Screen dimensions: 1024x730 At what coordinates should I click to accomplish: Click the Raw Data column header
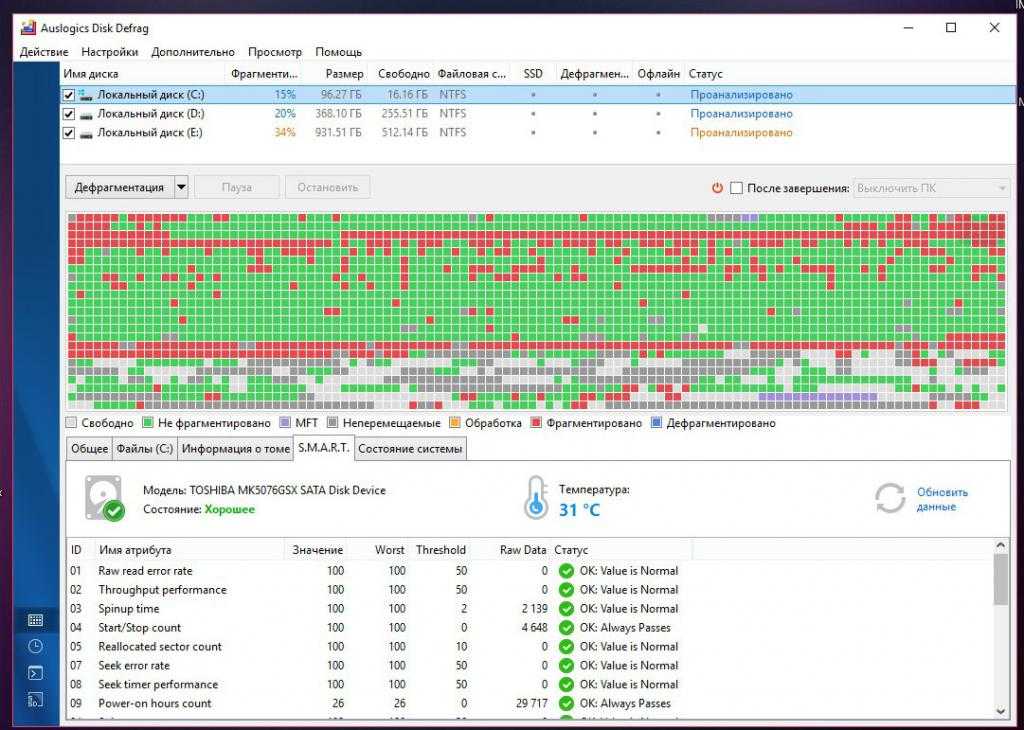(x=510, y=550)
